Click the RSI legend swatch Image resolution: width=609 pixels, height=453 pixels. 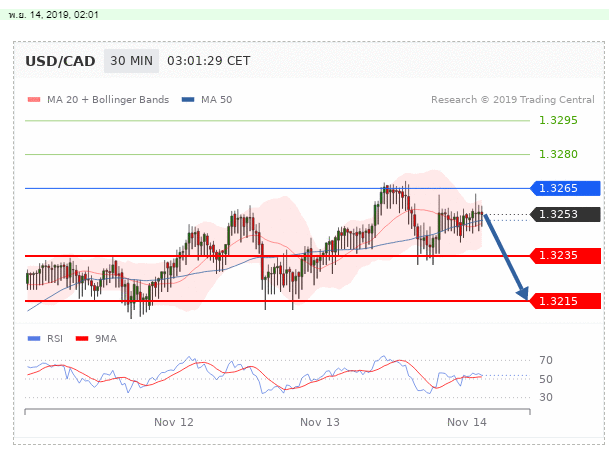34,339
